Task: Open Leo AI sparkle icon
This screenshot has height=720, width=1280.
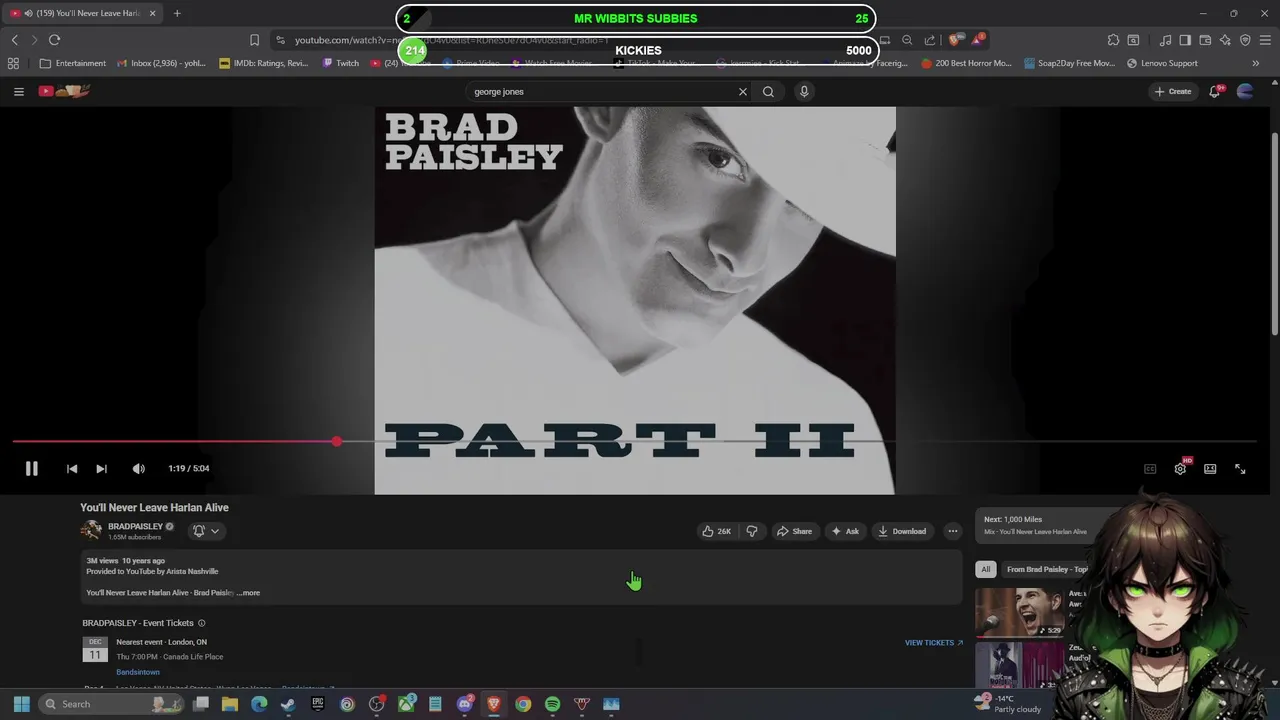Action: pyautogui.click(x=1225, y=40)
